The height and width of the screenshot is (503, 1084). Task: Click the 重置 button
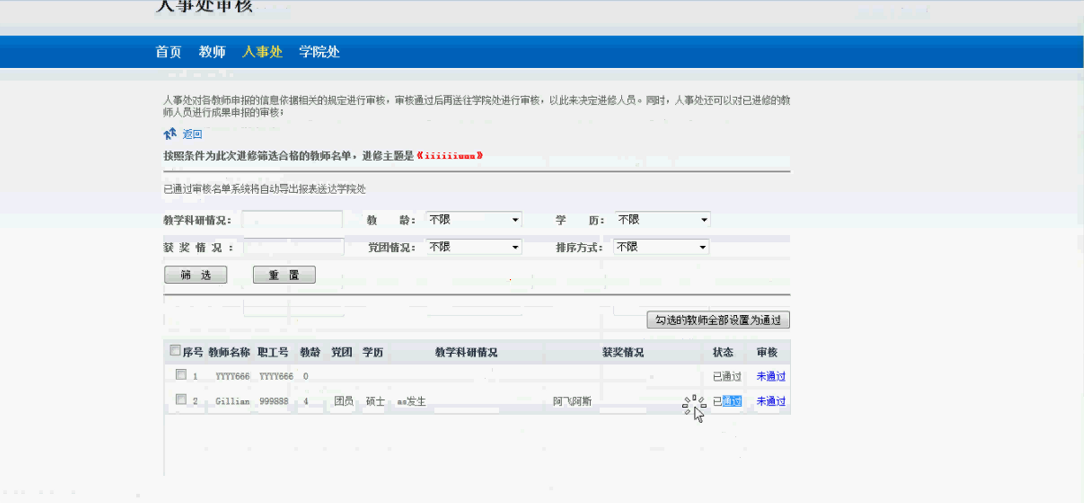coord(284,275)
